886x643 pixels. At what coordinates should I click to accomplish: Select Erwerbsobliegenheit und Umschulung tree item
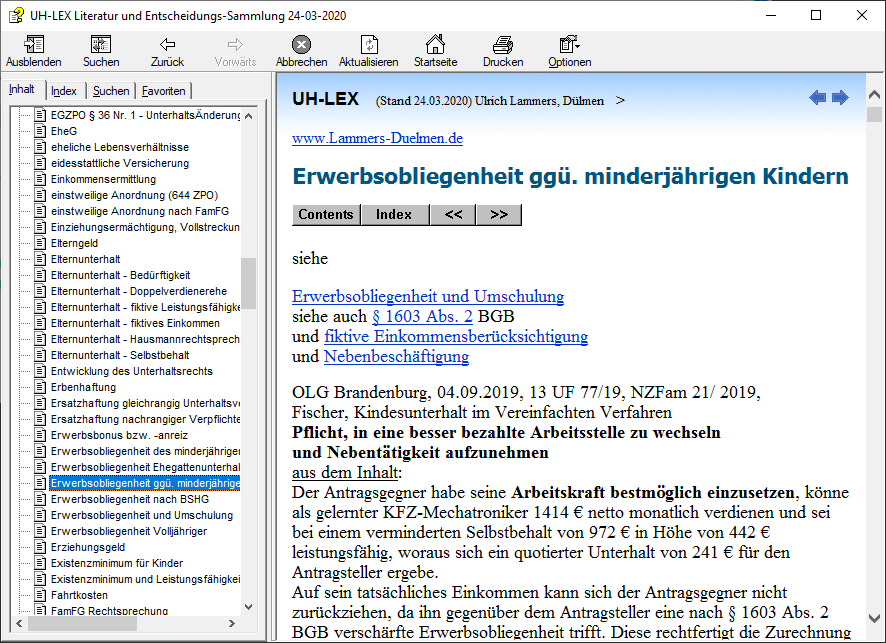coord(142,515)
